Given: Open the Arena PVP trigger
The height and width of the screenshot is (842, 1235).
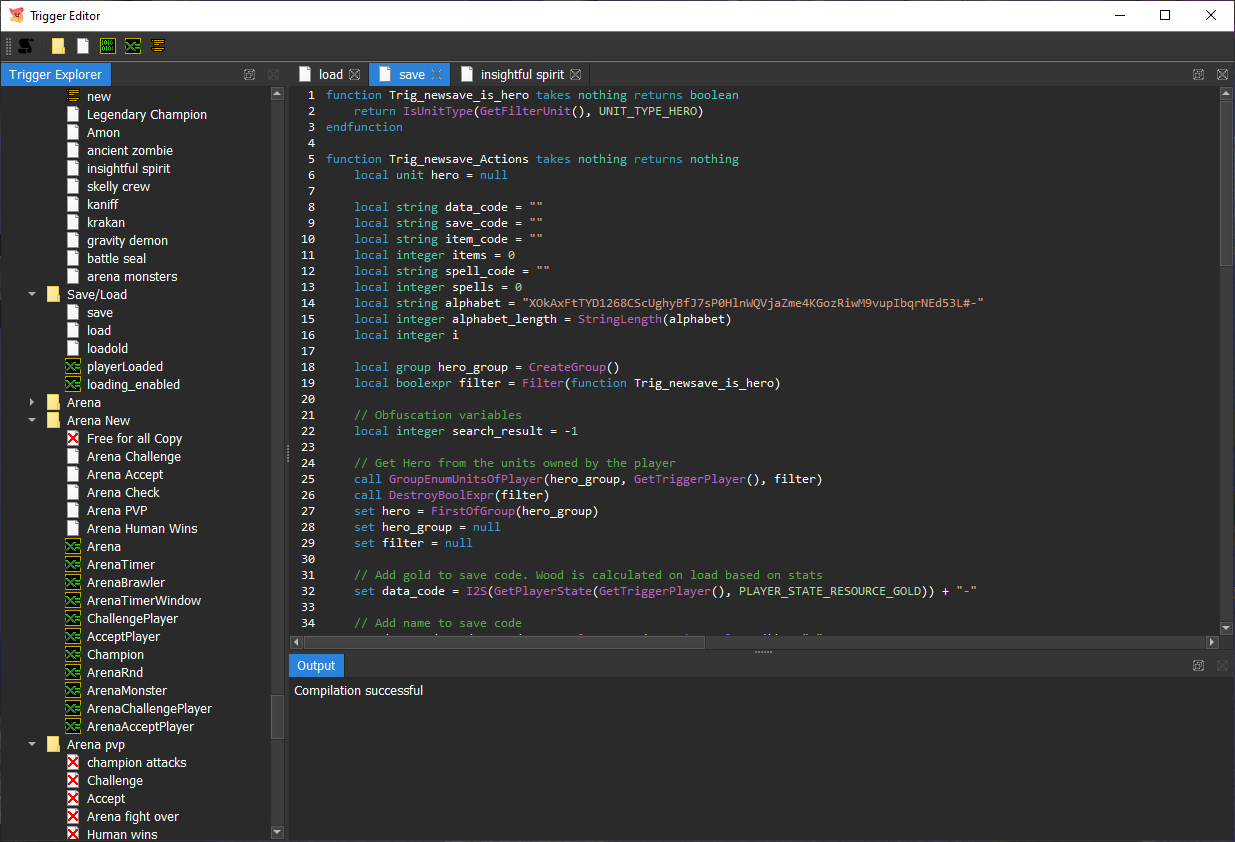Looking at the screenshot, I should 117,511.
